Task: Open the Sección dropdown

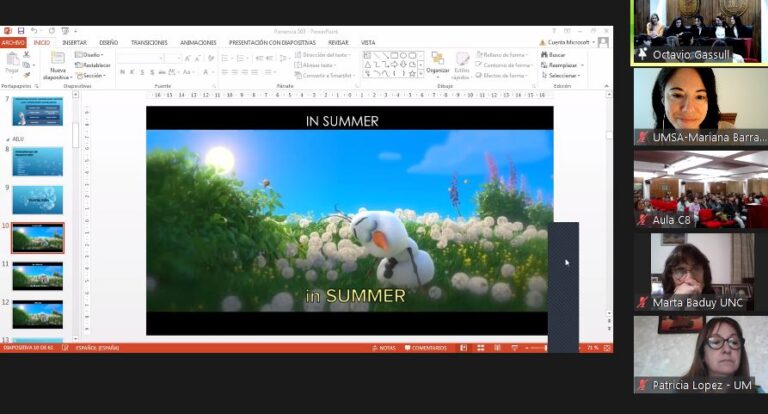Action: tap(91, 75)
